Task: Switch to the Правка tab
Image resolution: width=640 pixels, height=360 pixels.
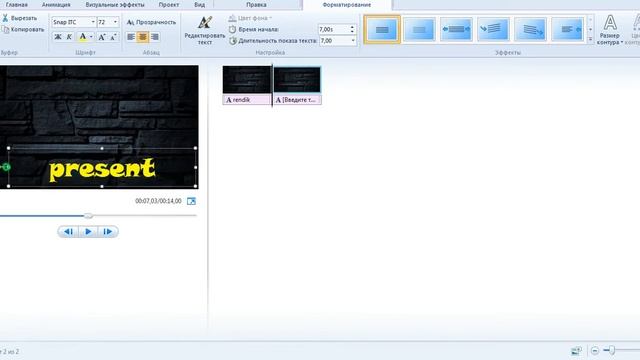Action: (x=256, y=5)
